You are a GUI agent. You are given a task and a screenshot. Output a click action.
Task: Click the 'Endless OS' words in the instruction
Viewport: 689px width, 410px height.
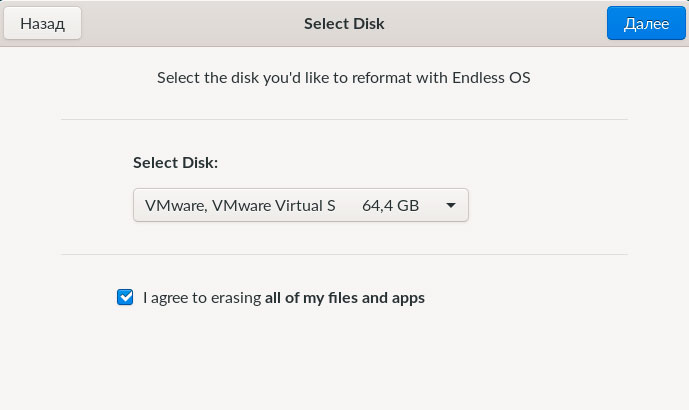(x=490, y=77)
